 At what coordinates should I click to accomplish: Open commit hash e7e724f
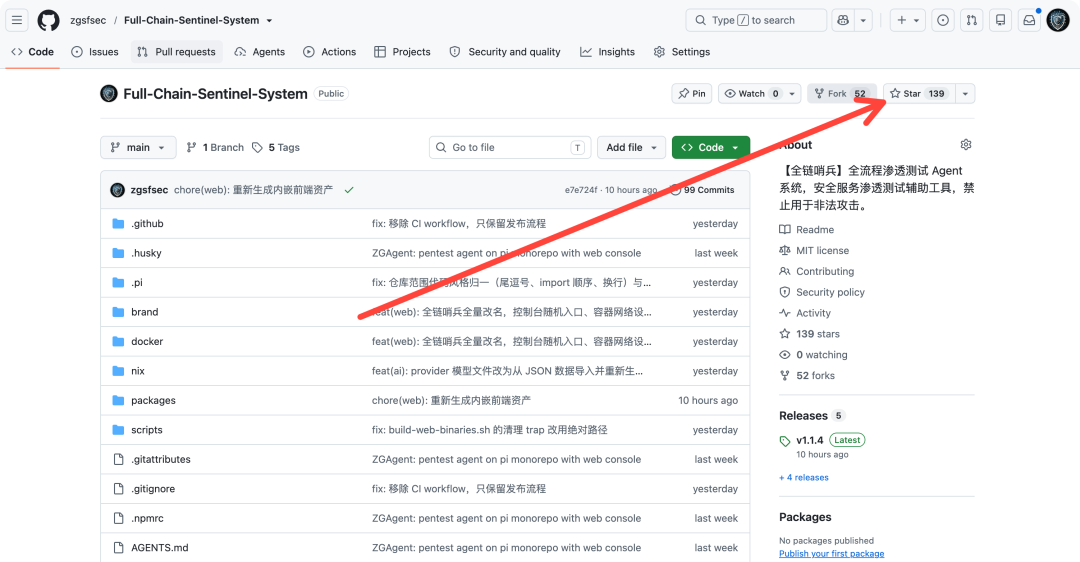[x=581, y=190]
